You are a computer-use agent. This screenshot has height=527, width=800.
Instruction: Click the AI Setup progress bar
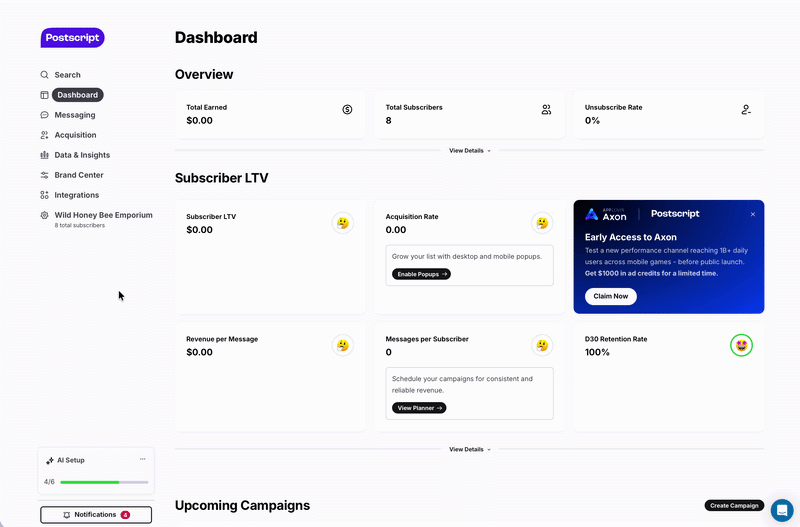coord(104,482)
